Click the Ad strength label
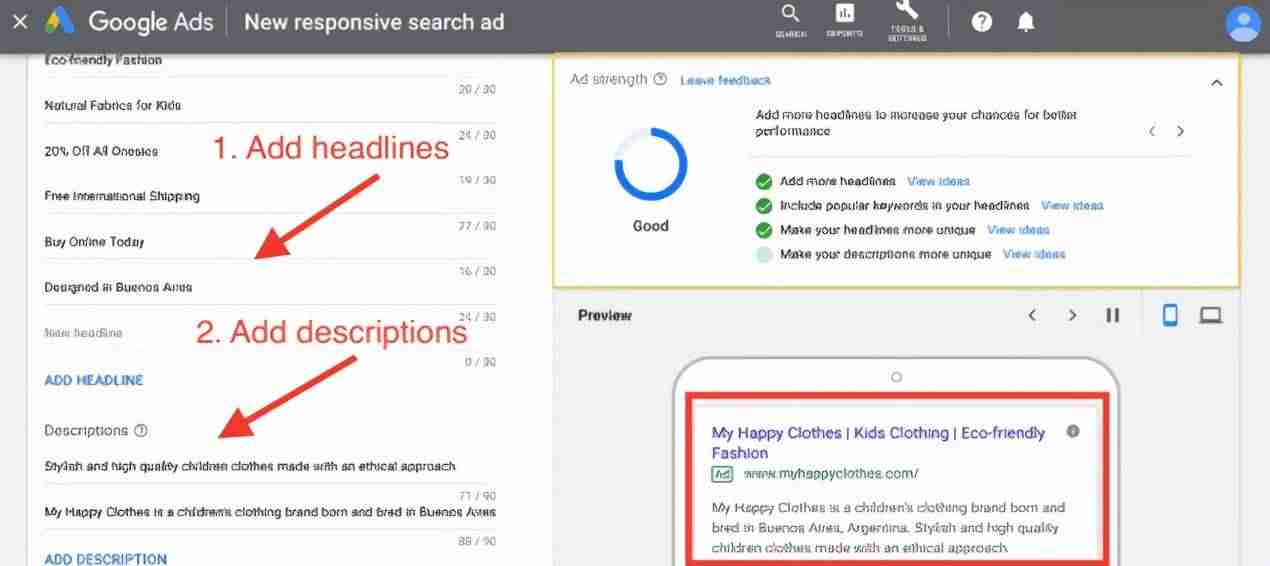This screenshot has width=1270, height=566. tap(609, 79)
